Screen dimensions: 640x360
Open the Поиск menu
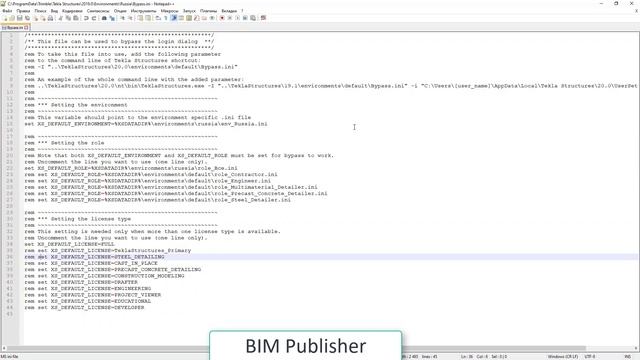point(40,11)
